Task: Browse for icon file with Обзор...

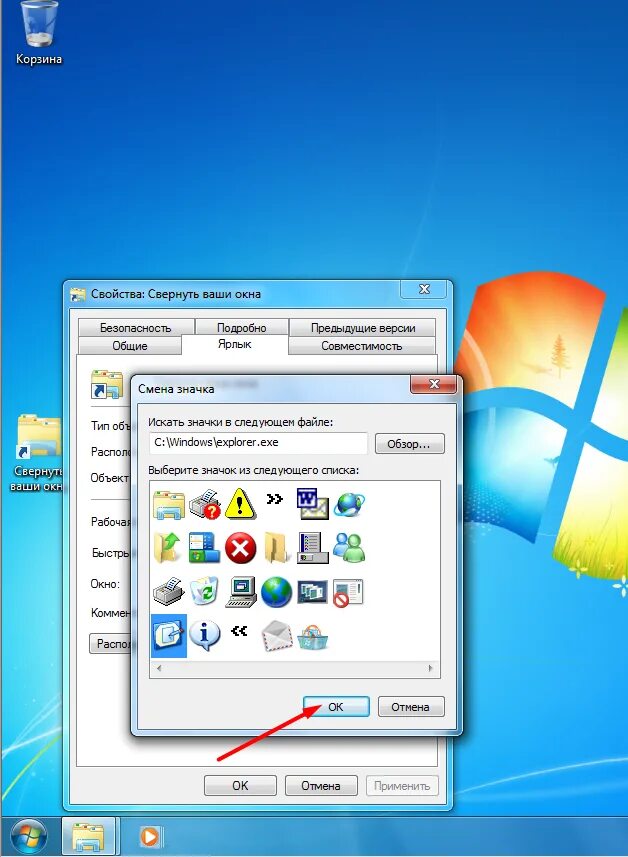Action: pos(409,444)
